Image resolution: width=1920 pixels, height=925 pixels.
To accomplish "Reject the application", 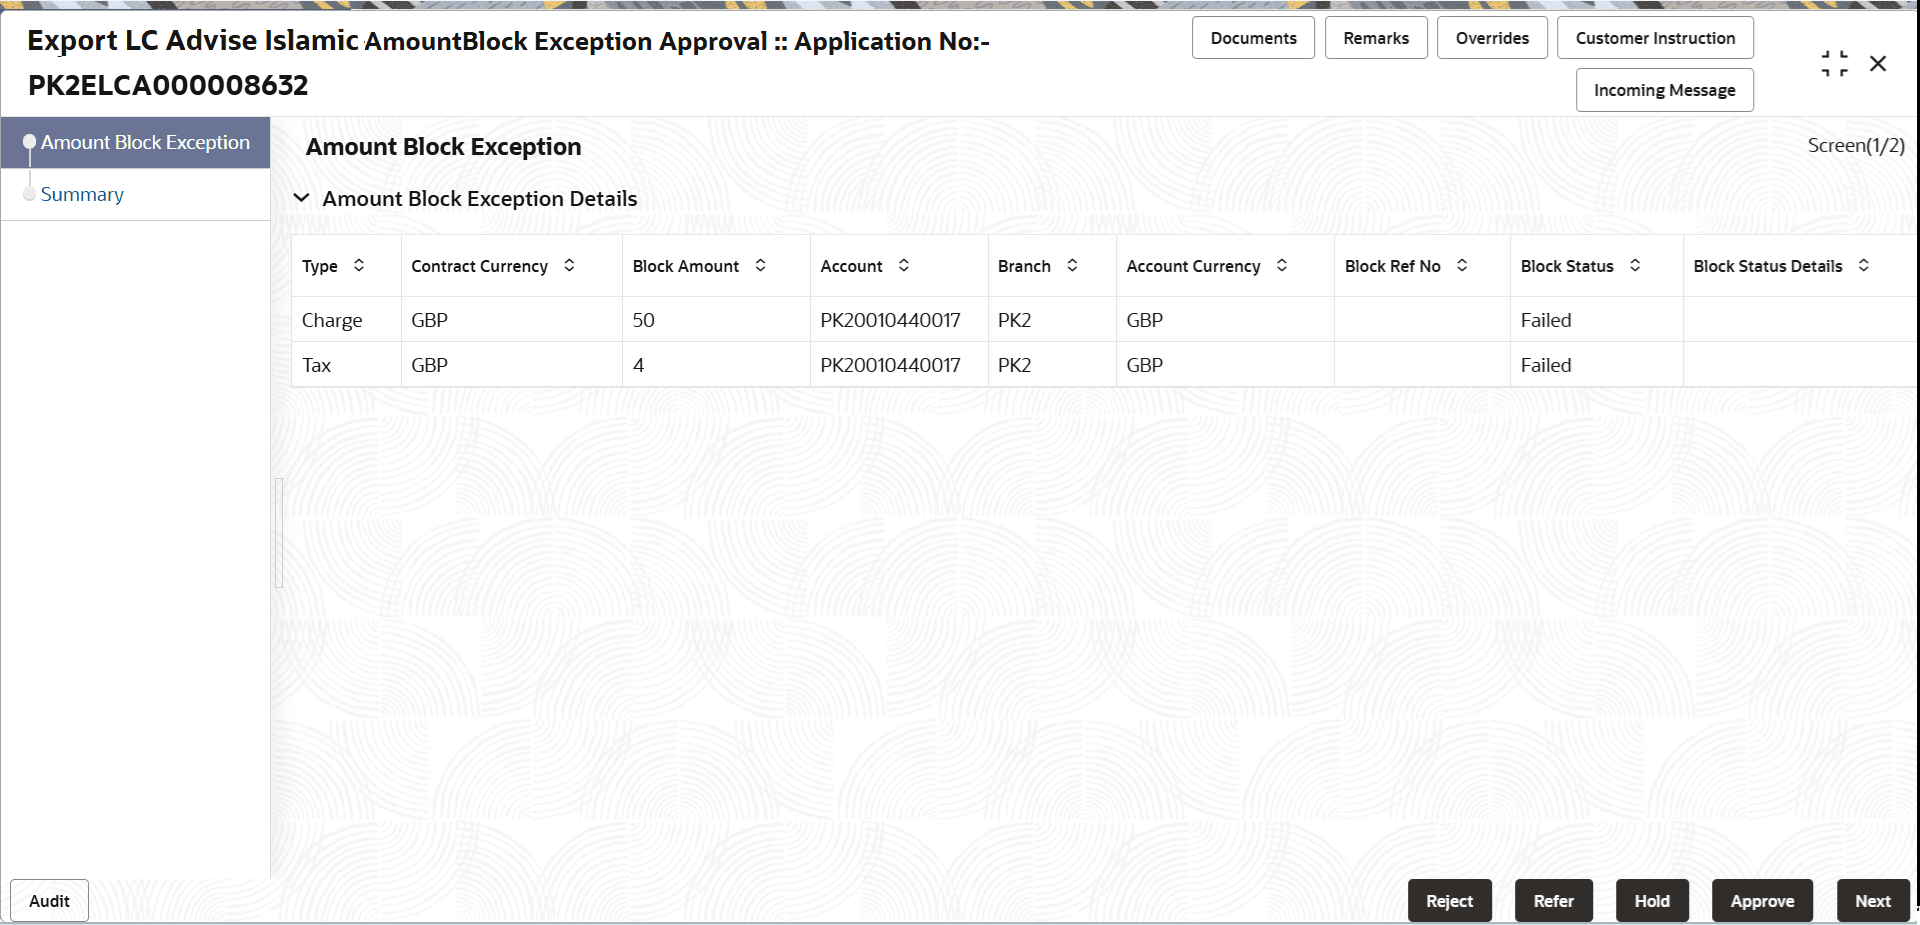I will coord(1449,901).
